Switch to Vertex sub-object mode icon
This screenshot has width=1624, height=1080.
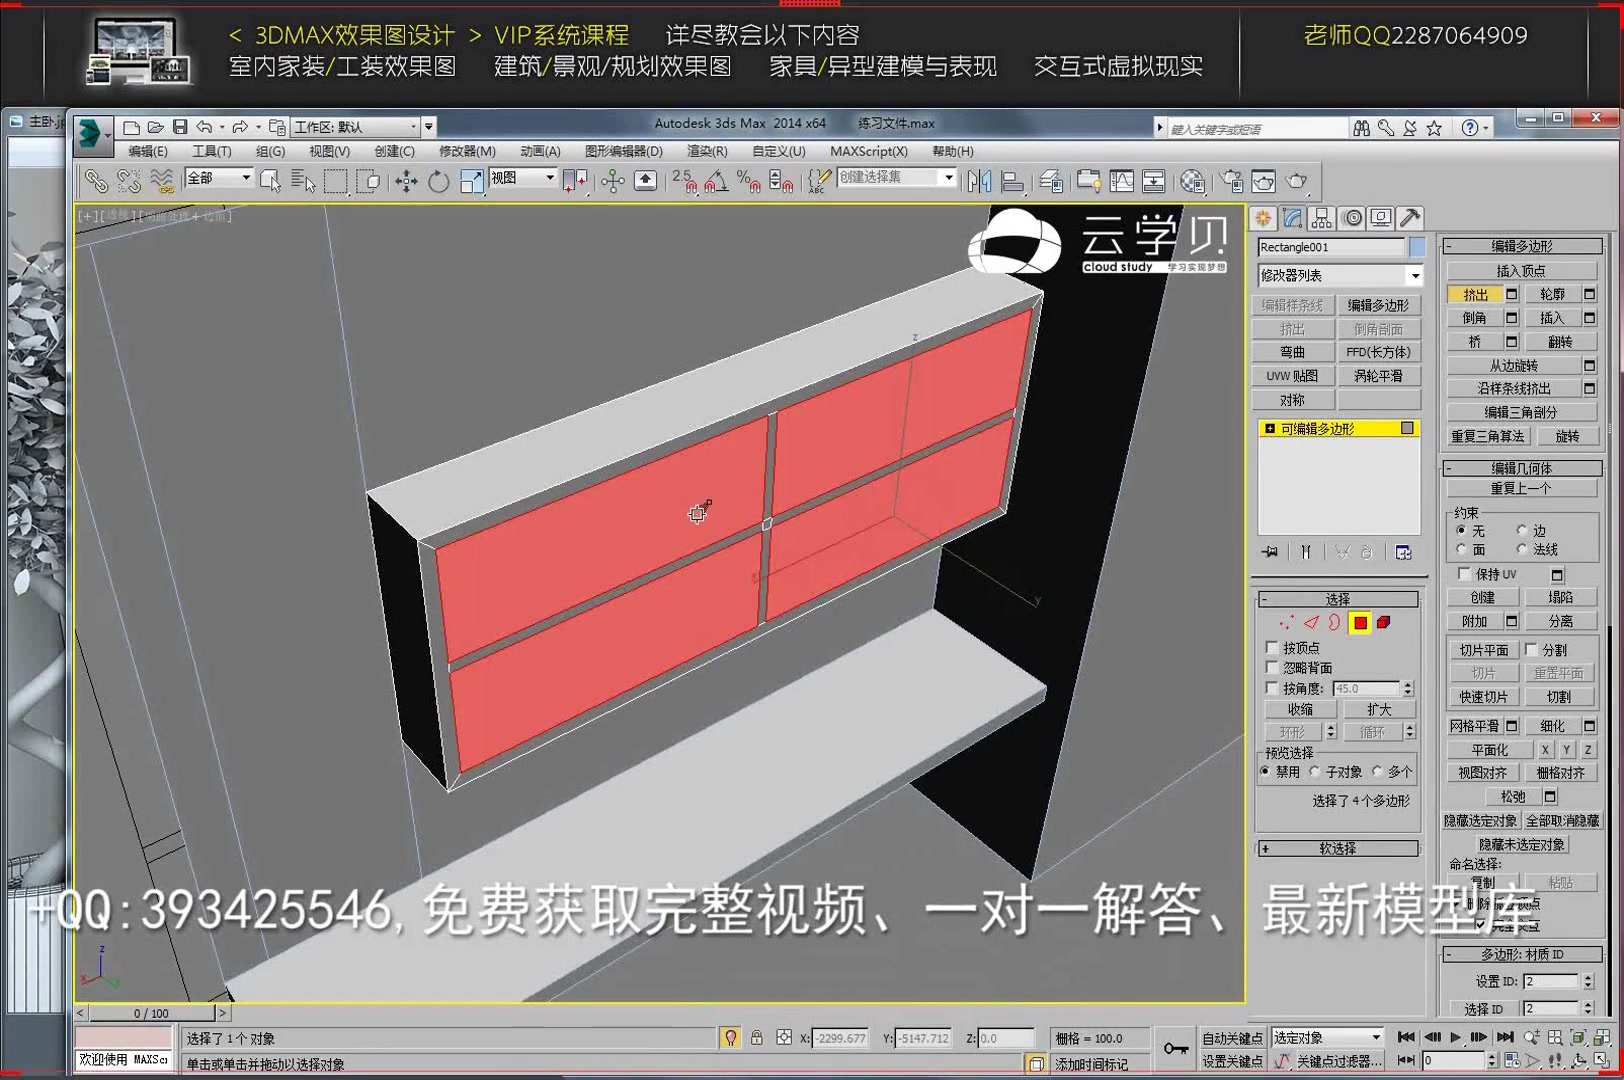(x=1286, y=622)
